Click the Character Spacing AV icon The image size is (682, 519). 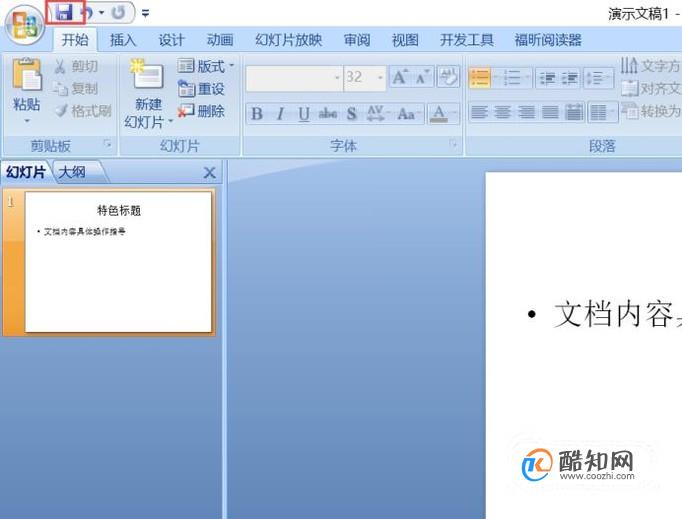[376, 114]
